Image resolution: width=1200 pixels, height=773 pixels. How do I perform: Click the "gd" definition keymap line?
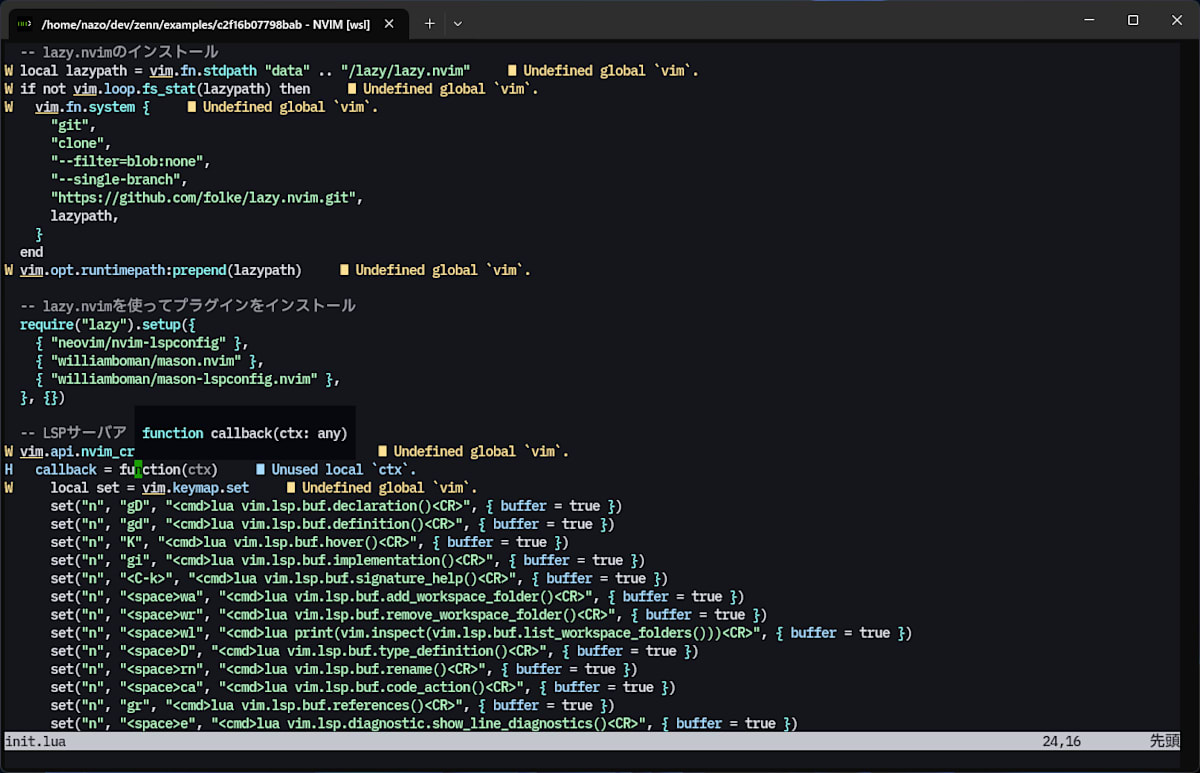332,524
